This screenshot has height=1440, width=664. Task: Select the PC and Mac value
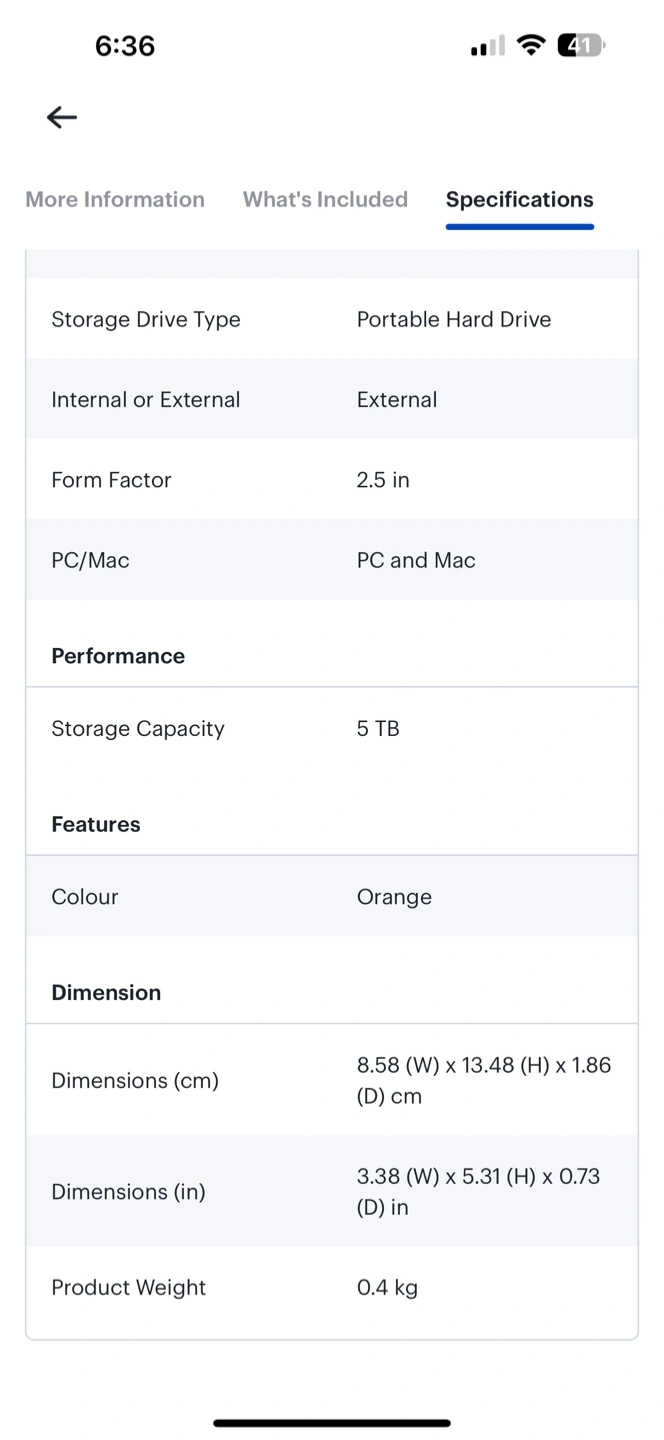pyautogui.click(x=416, y=560)
